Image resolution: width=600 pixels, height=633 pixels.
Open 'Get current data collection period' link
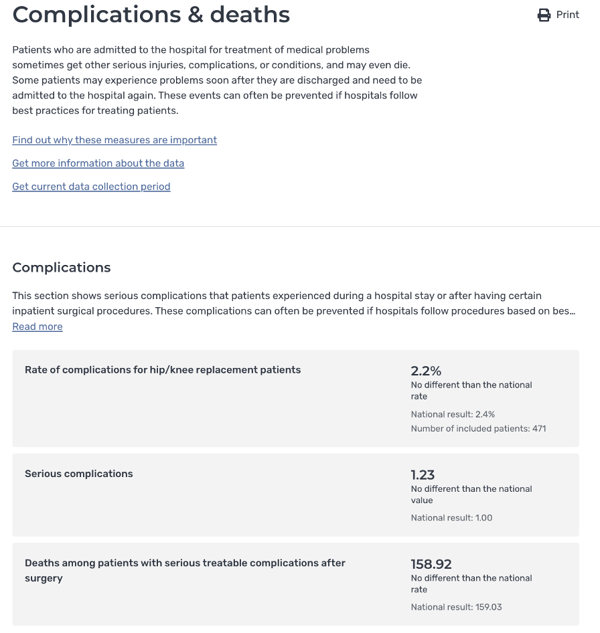[91, 187]
